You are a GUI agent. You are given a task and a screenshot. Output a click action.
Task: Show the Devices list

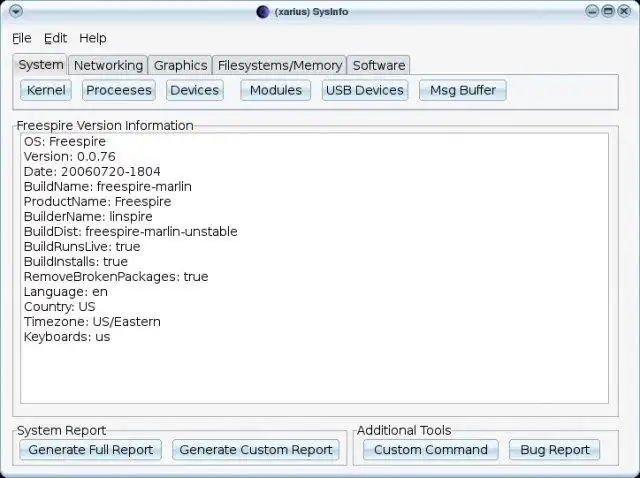coord(195,90)
